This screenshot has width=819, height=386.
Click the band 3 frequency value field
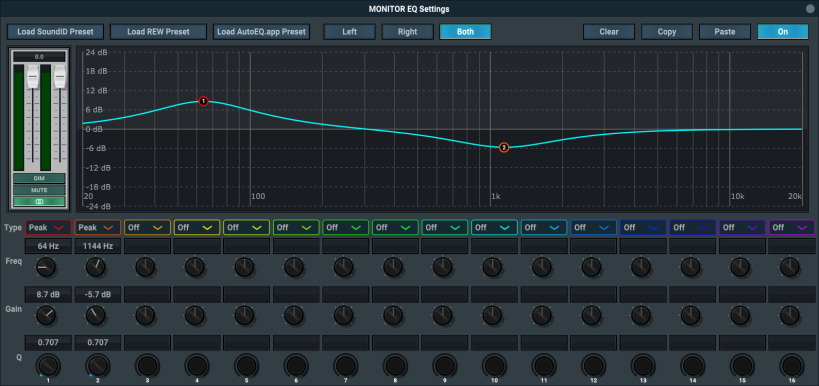pos(147,246)
